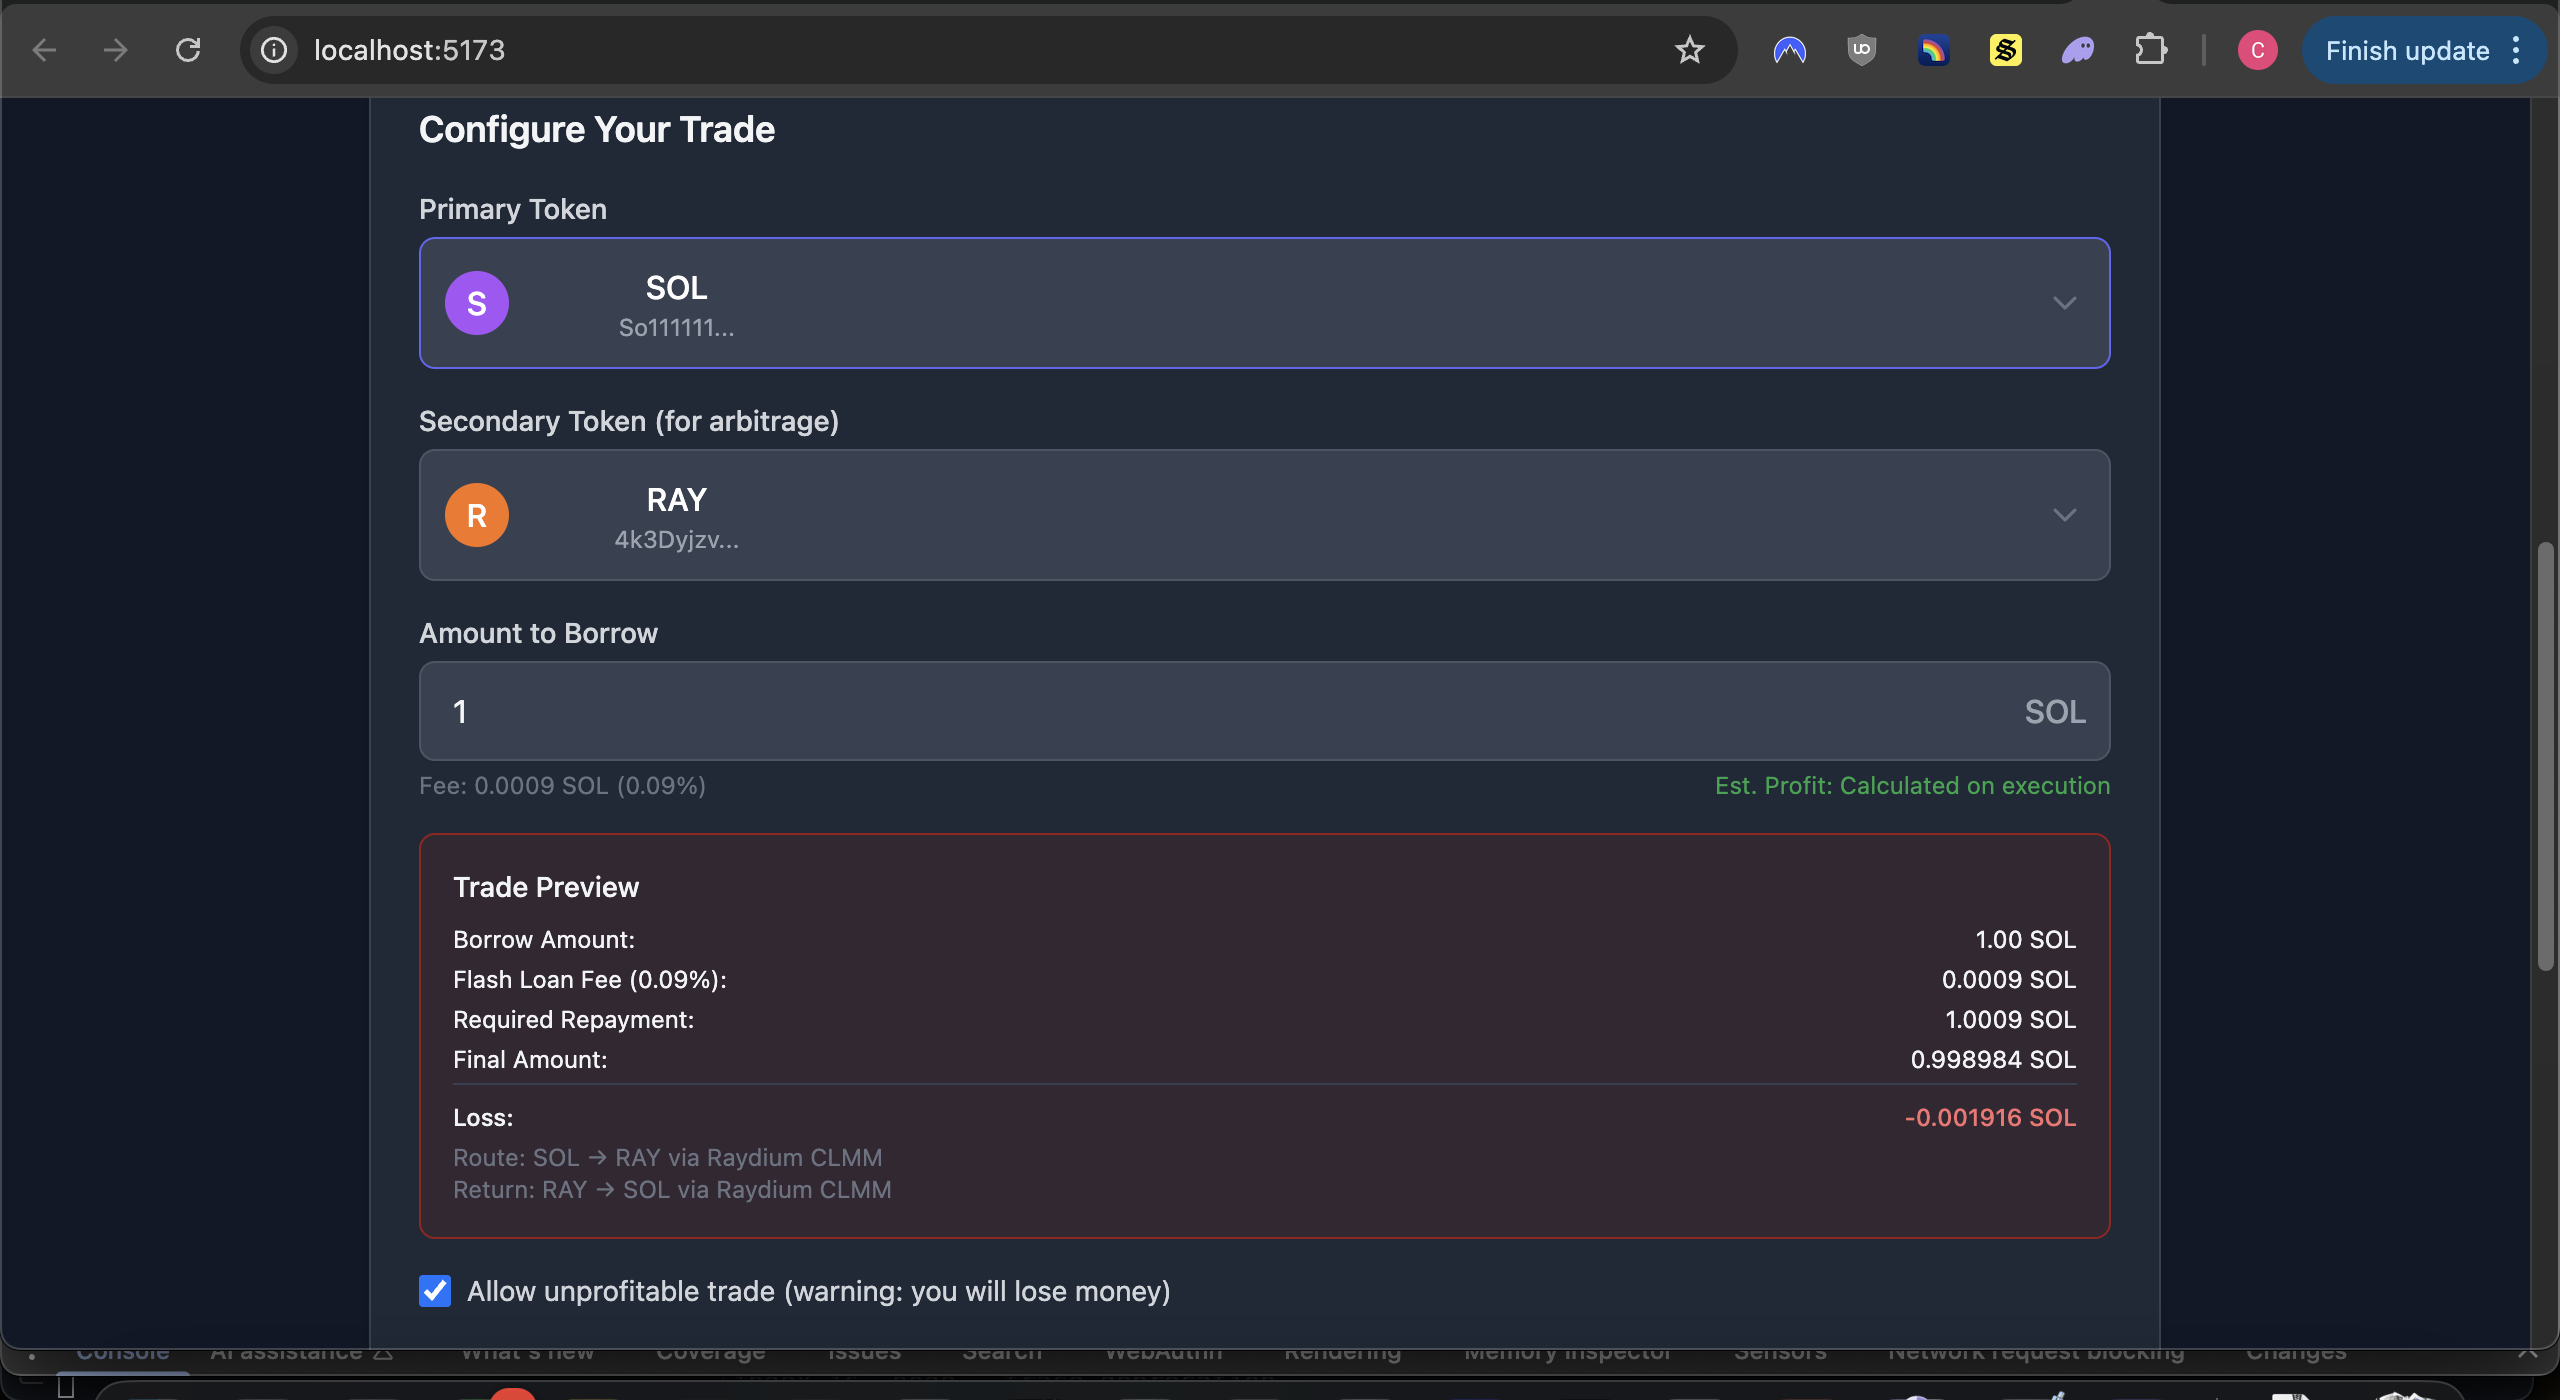Click the Fee: 0.0009 SOL text
The height and width of the screenshot is (1400, 2560).
pos(562,785)
